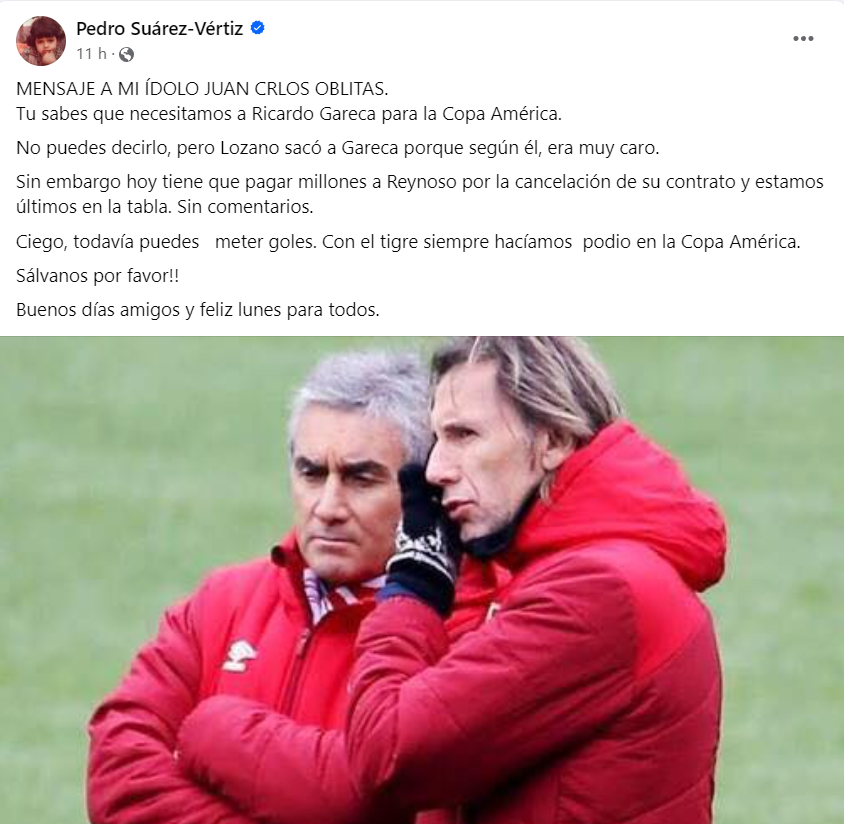The height and width of the screenshot is (824, 844).
Task: Open Pedro Suárez-Vértiz profile name link
Action: (159, 29)
